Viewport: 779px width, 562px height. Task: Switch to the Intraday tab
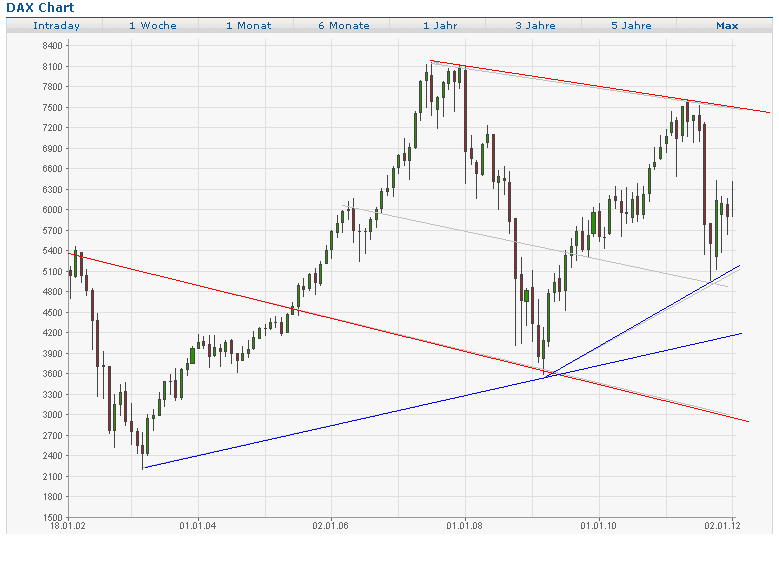(56, 26)
